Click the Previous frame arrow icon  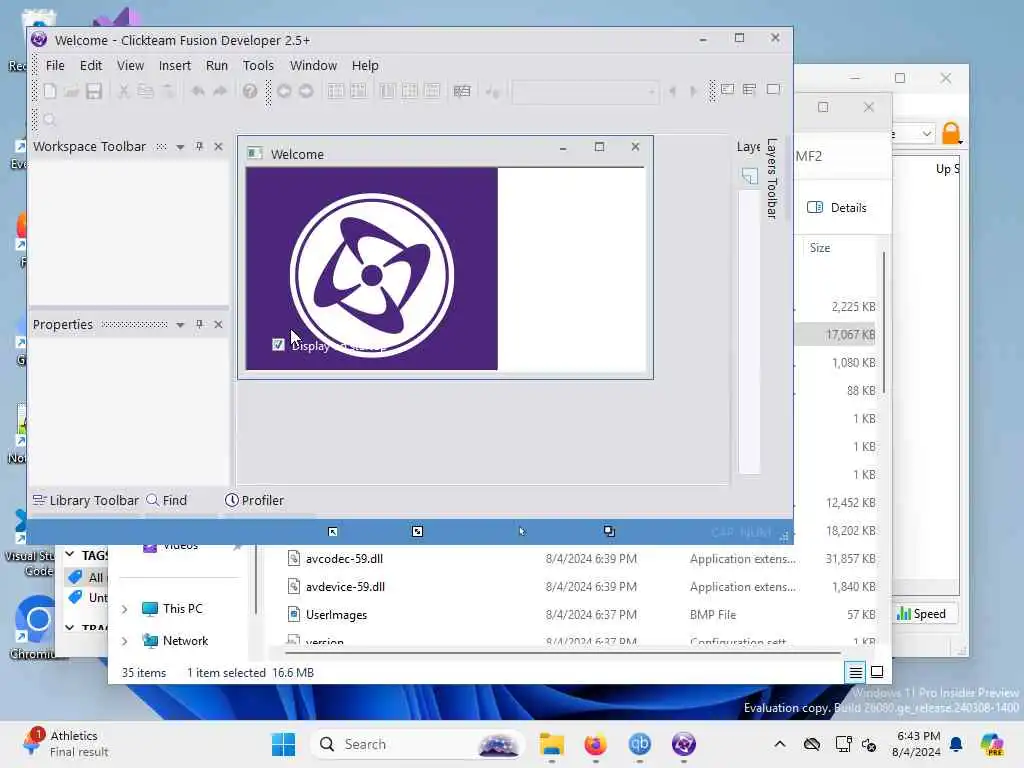(x=672, y=91)
